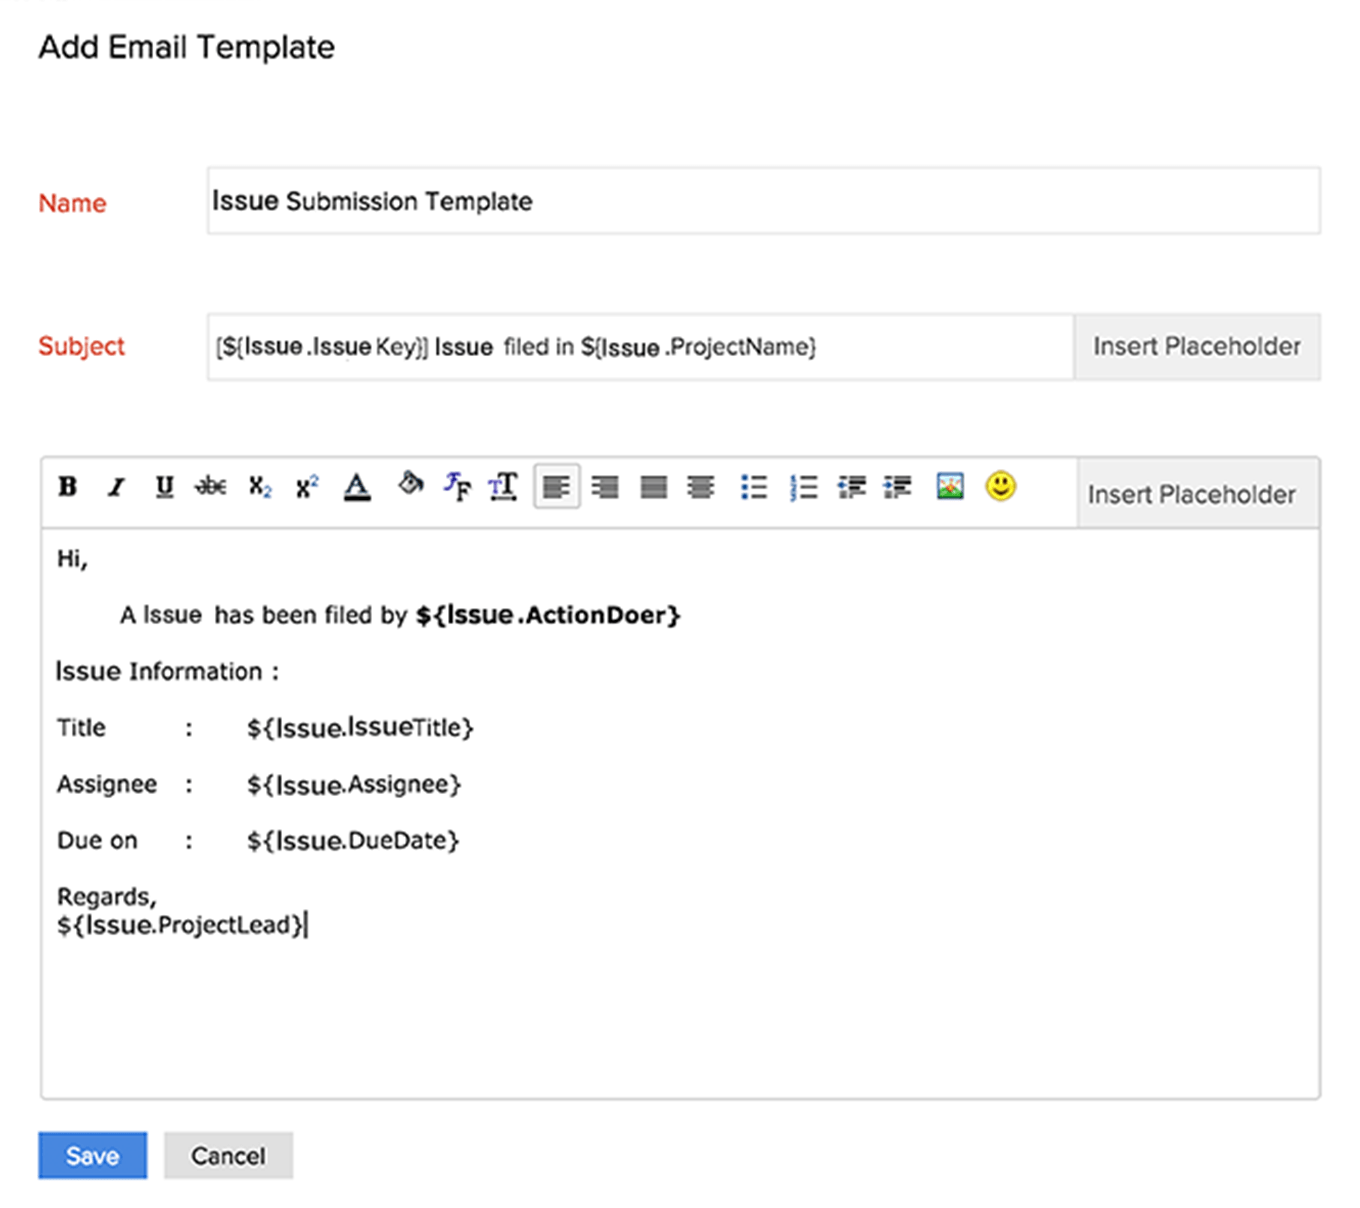Insert an emoticon into the template body
Viewport: 1360px width, 1208px height.
pyautogui.click(x=1000, y=487)
